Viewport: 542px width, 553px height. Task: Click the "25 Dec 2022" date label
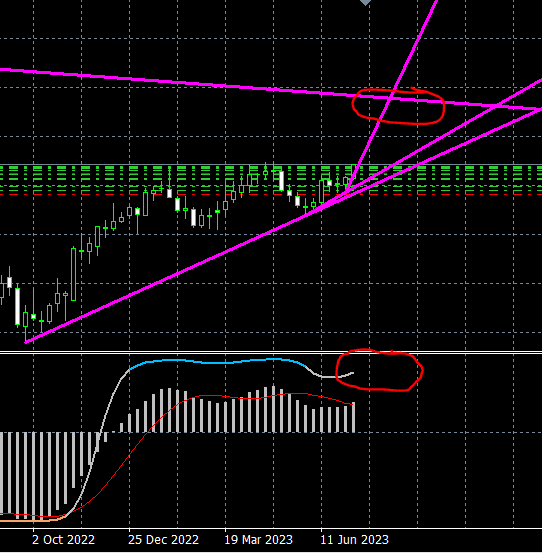click(163, 540)
